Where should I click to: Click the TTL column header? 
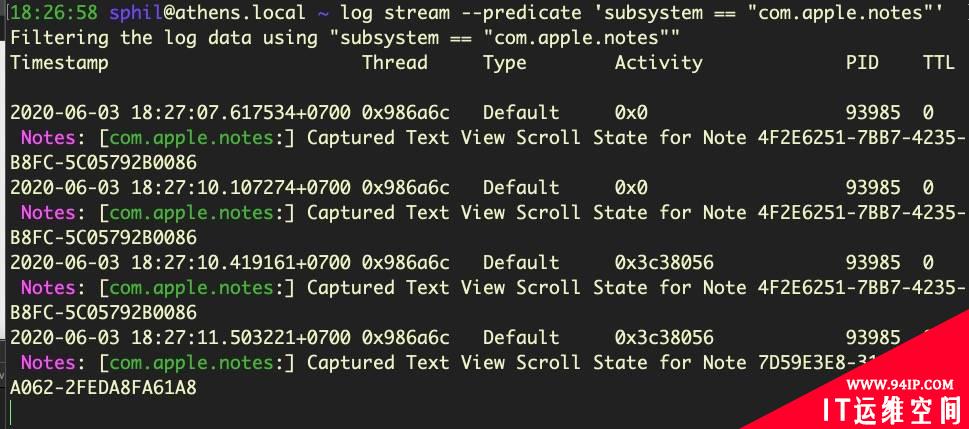click(x=939, y=62)
